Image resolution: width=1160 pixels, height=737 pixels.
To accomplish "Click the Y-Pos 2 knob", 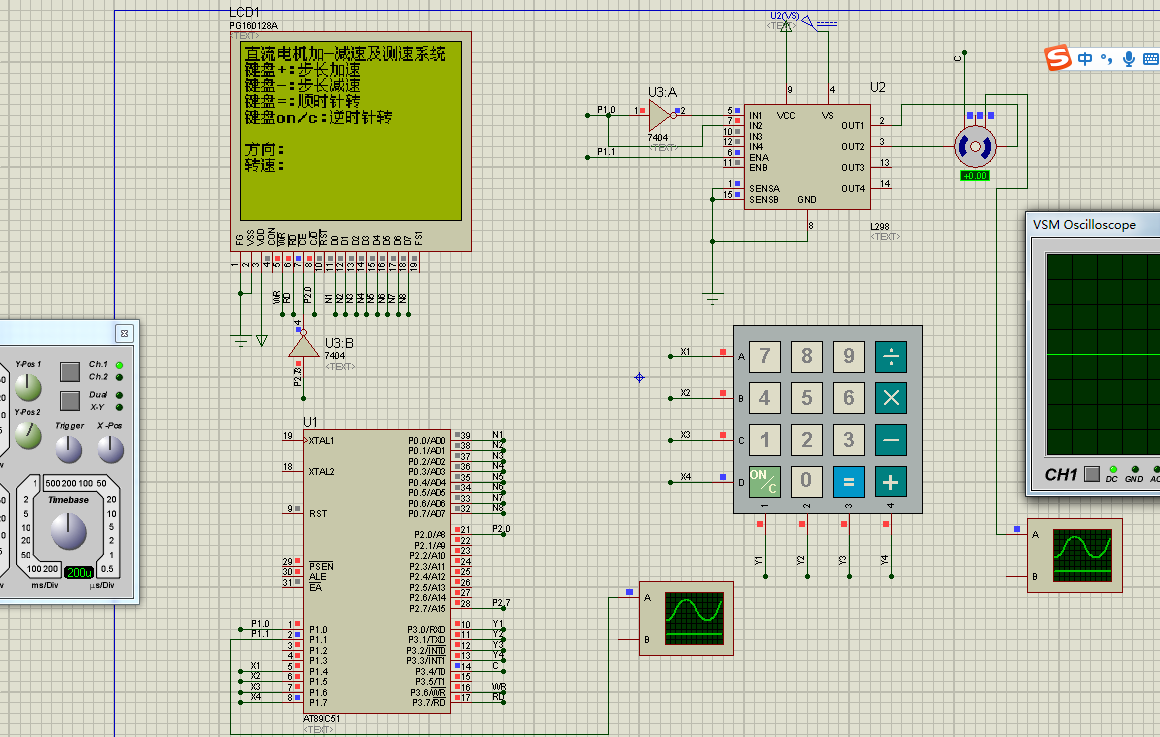I will [28, 435].
